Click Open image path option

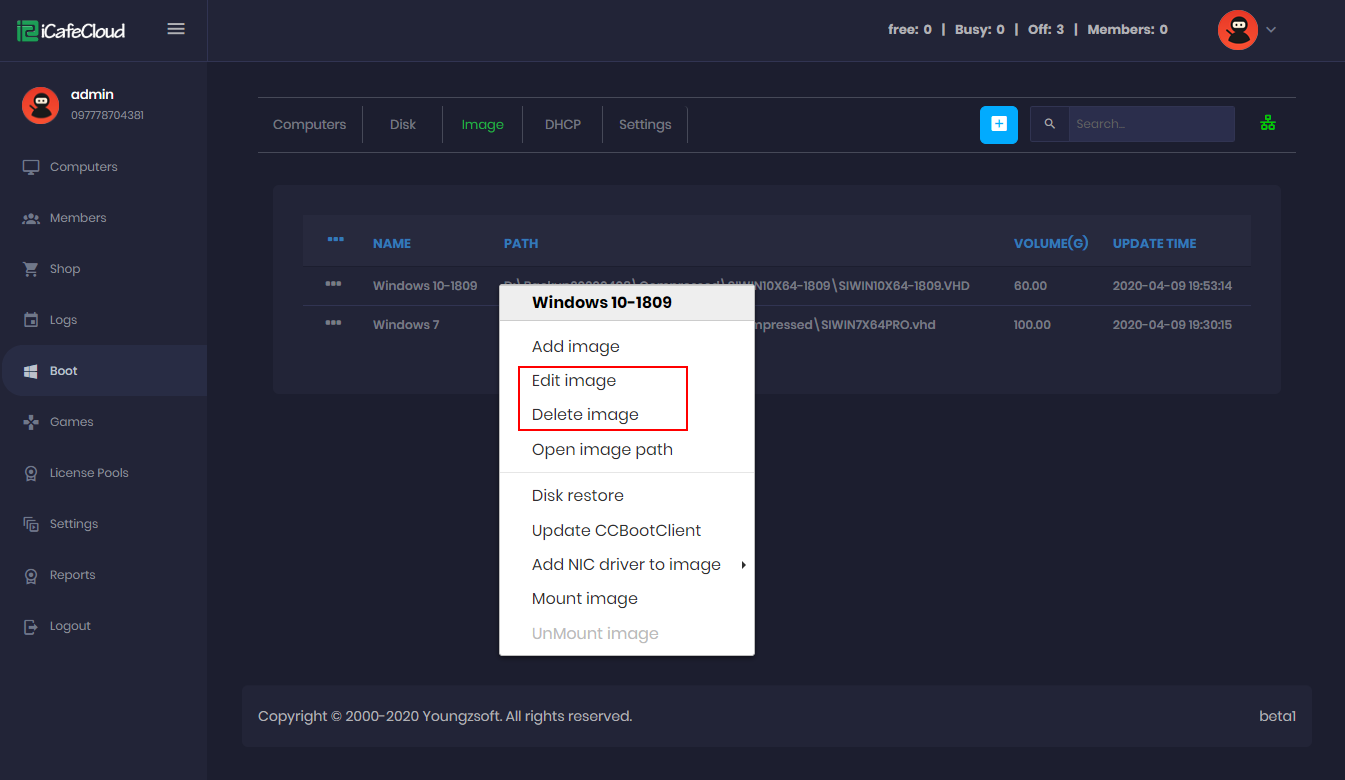602,449
